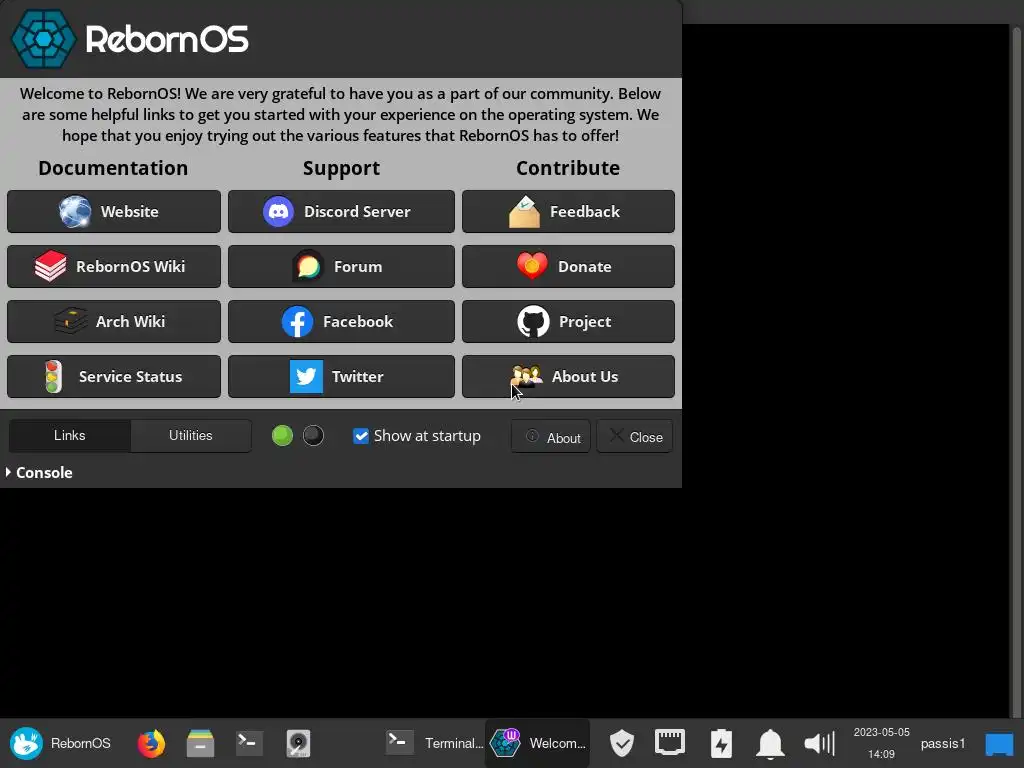Click the RebornOS logo in header
Screen dimensions: 1024x768
pos(130,39)
